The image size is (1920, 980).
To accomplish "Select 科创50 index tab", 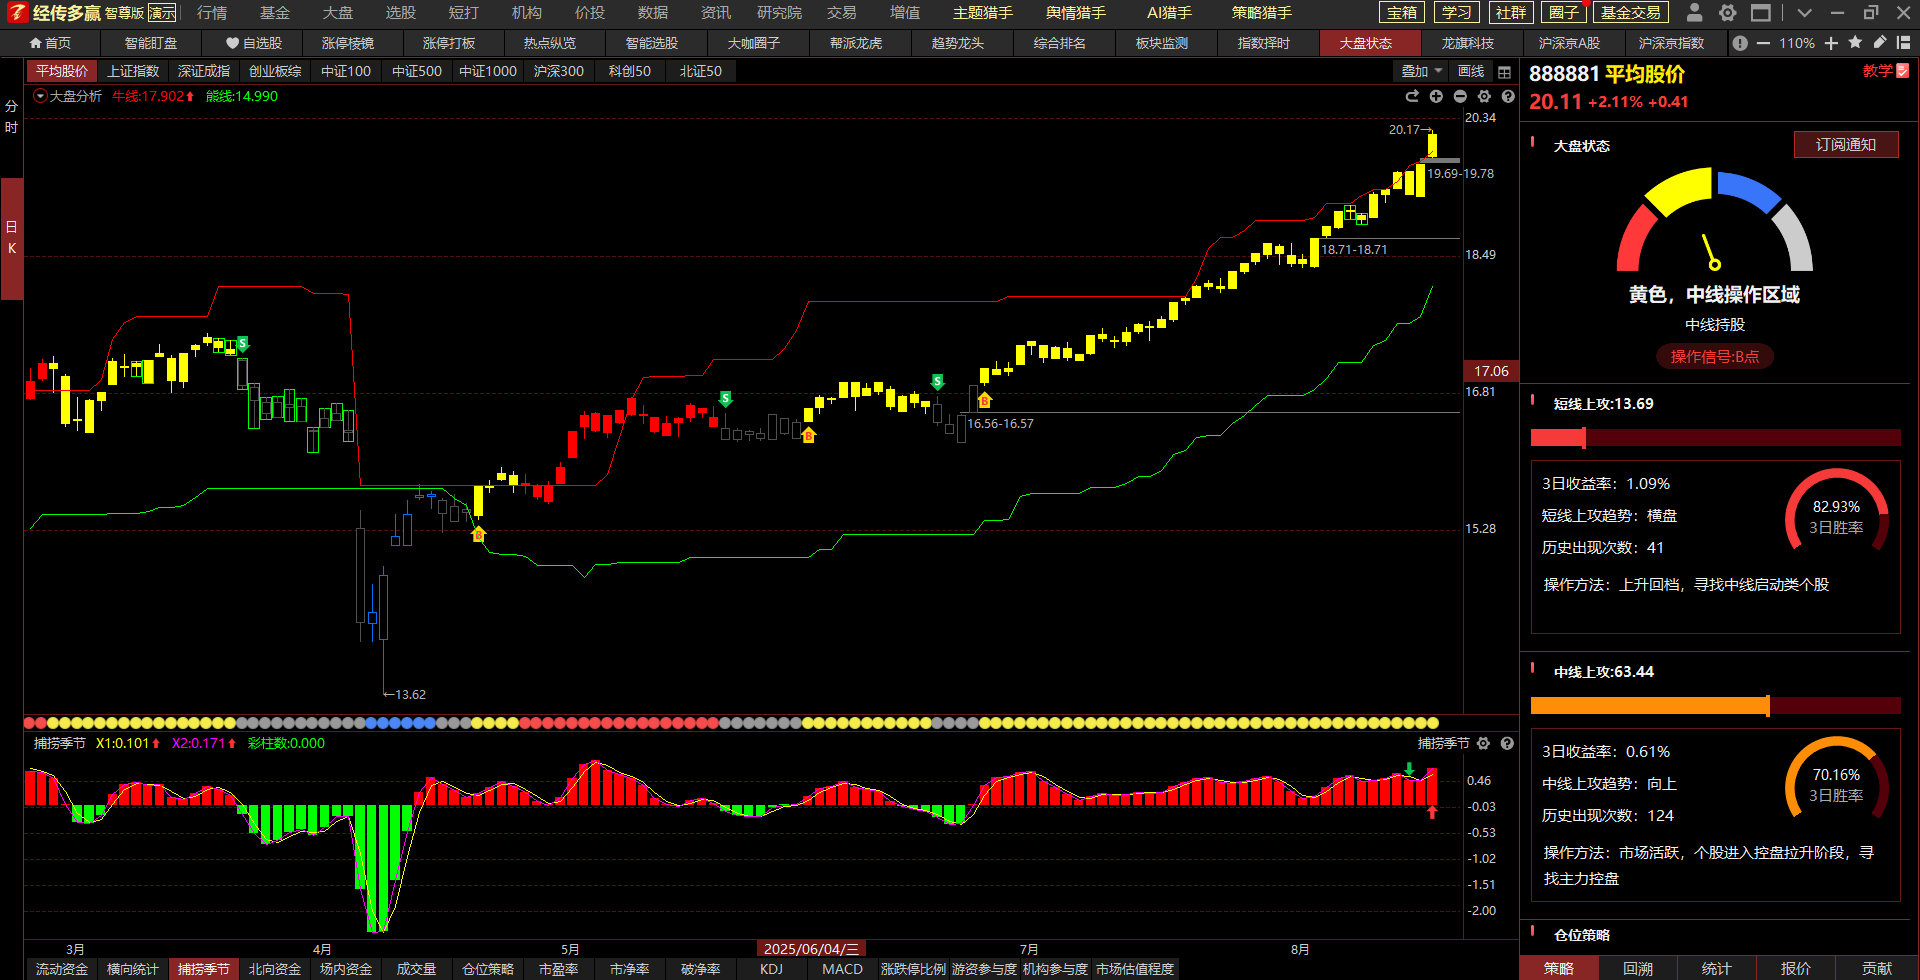I will click(630, 71).
